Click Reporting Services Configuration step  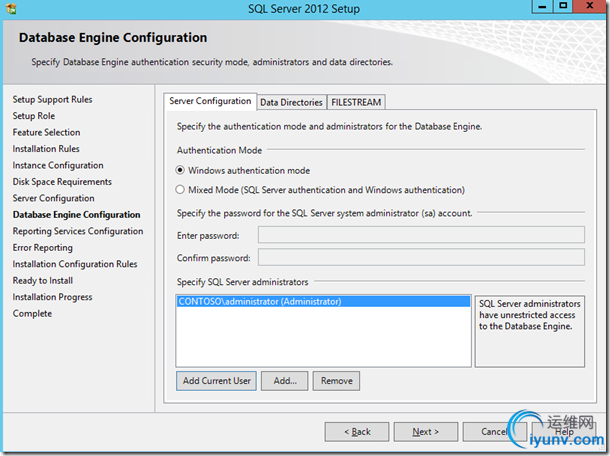click(78, 231)
